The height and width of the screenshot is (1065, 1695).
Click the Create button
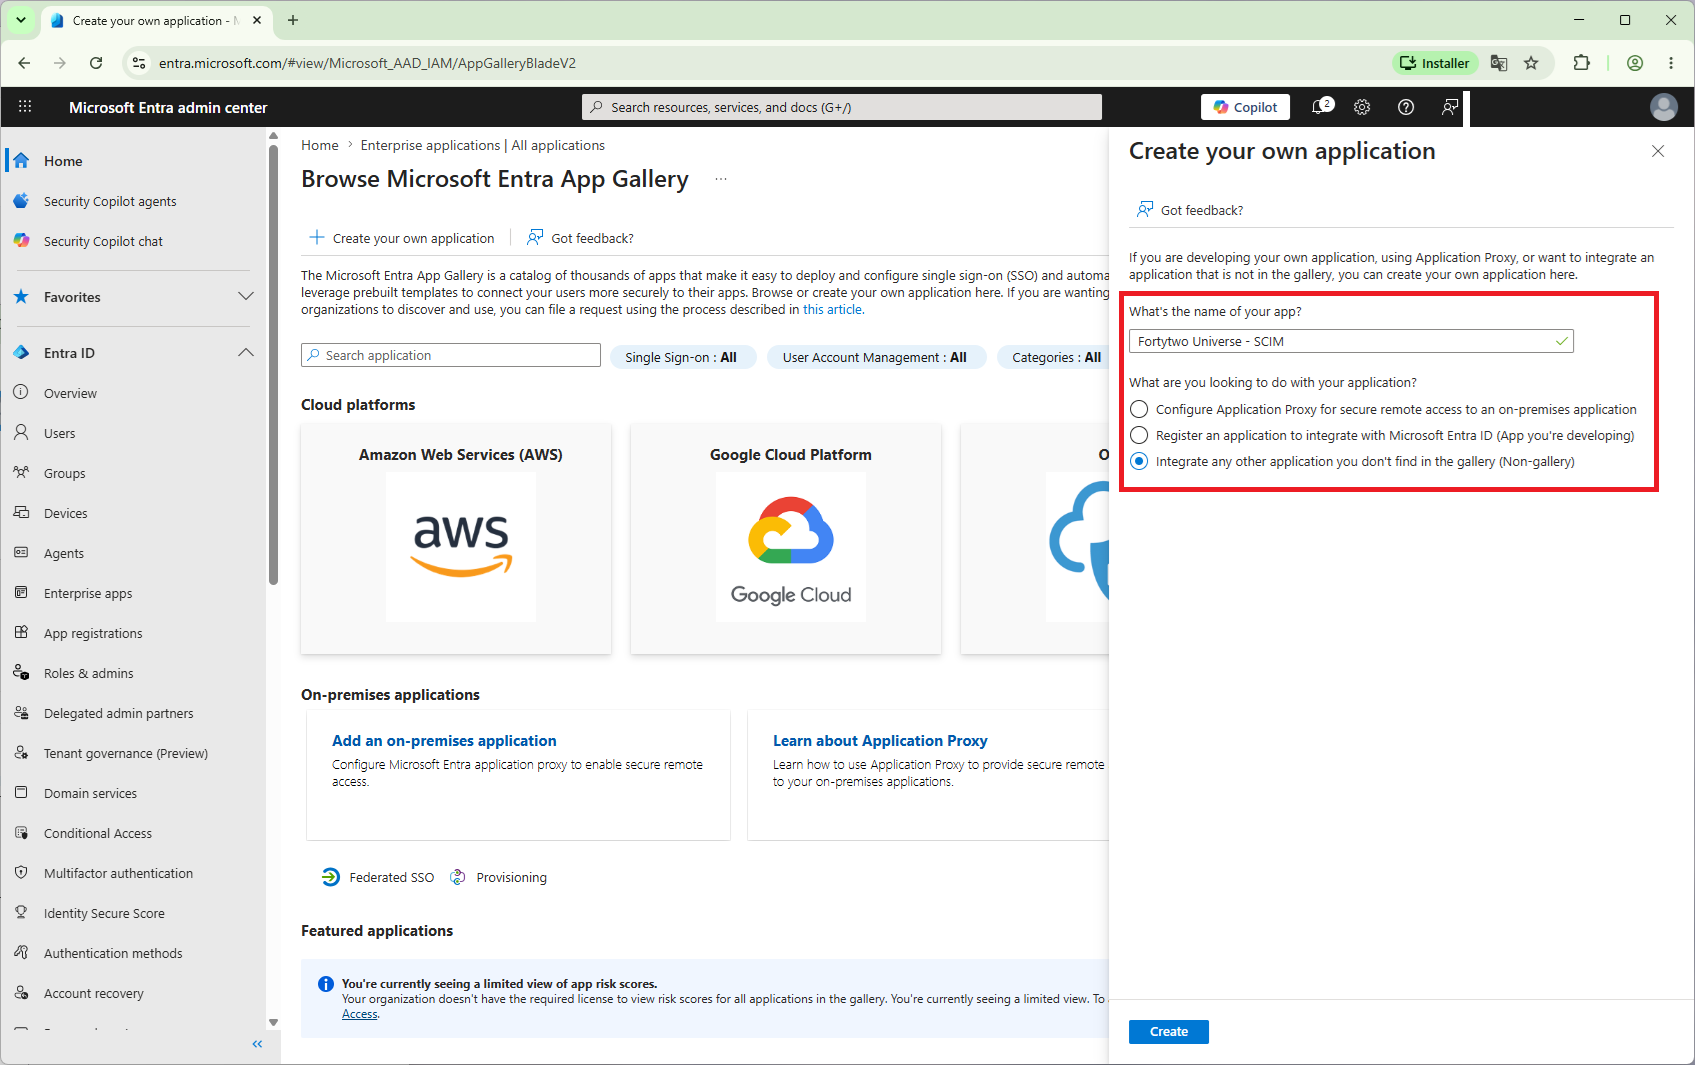[1169, 1032]
